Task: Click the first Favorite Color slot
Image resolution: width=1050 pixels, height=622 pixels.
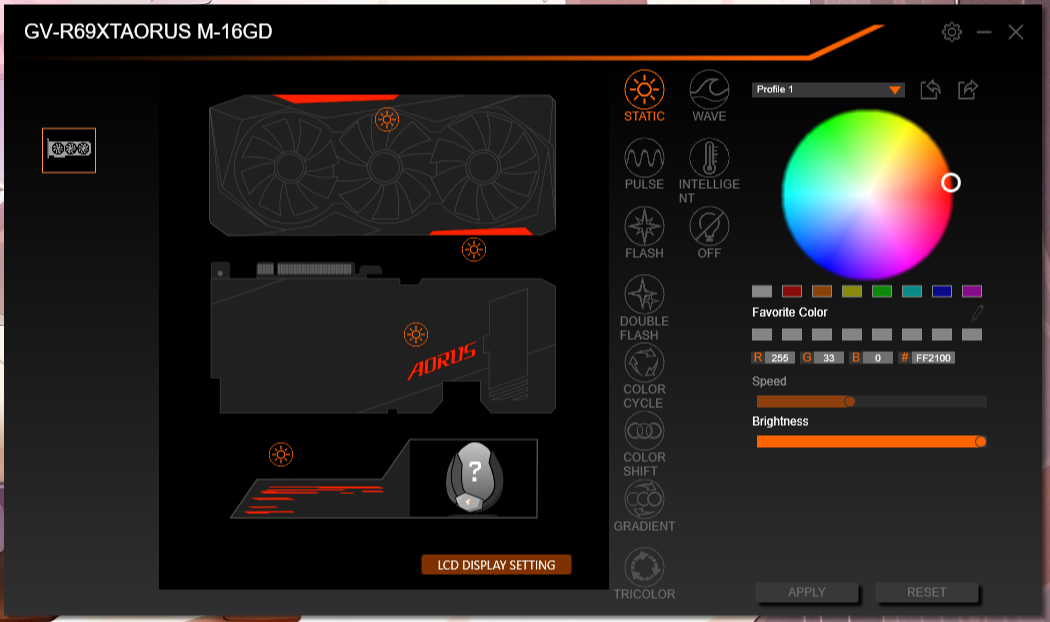Action: (762, 335)
